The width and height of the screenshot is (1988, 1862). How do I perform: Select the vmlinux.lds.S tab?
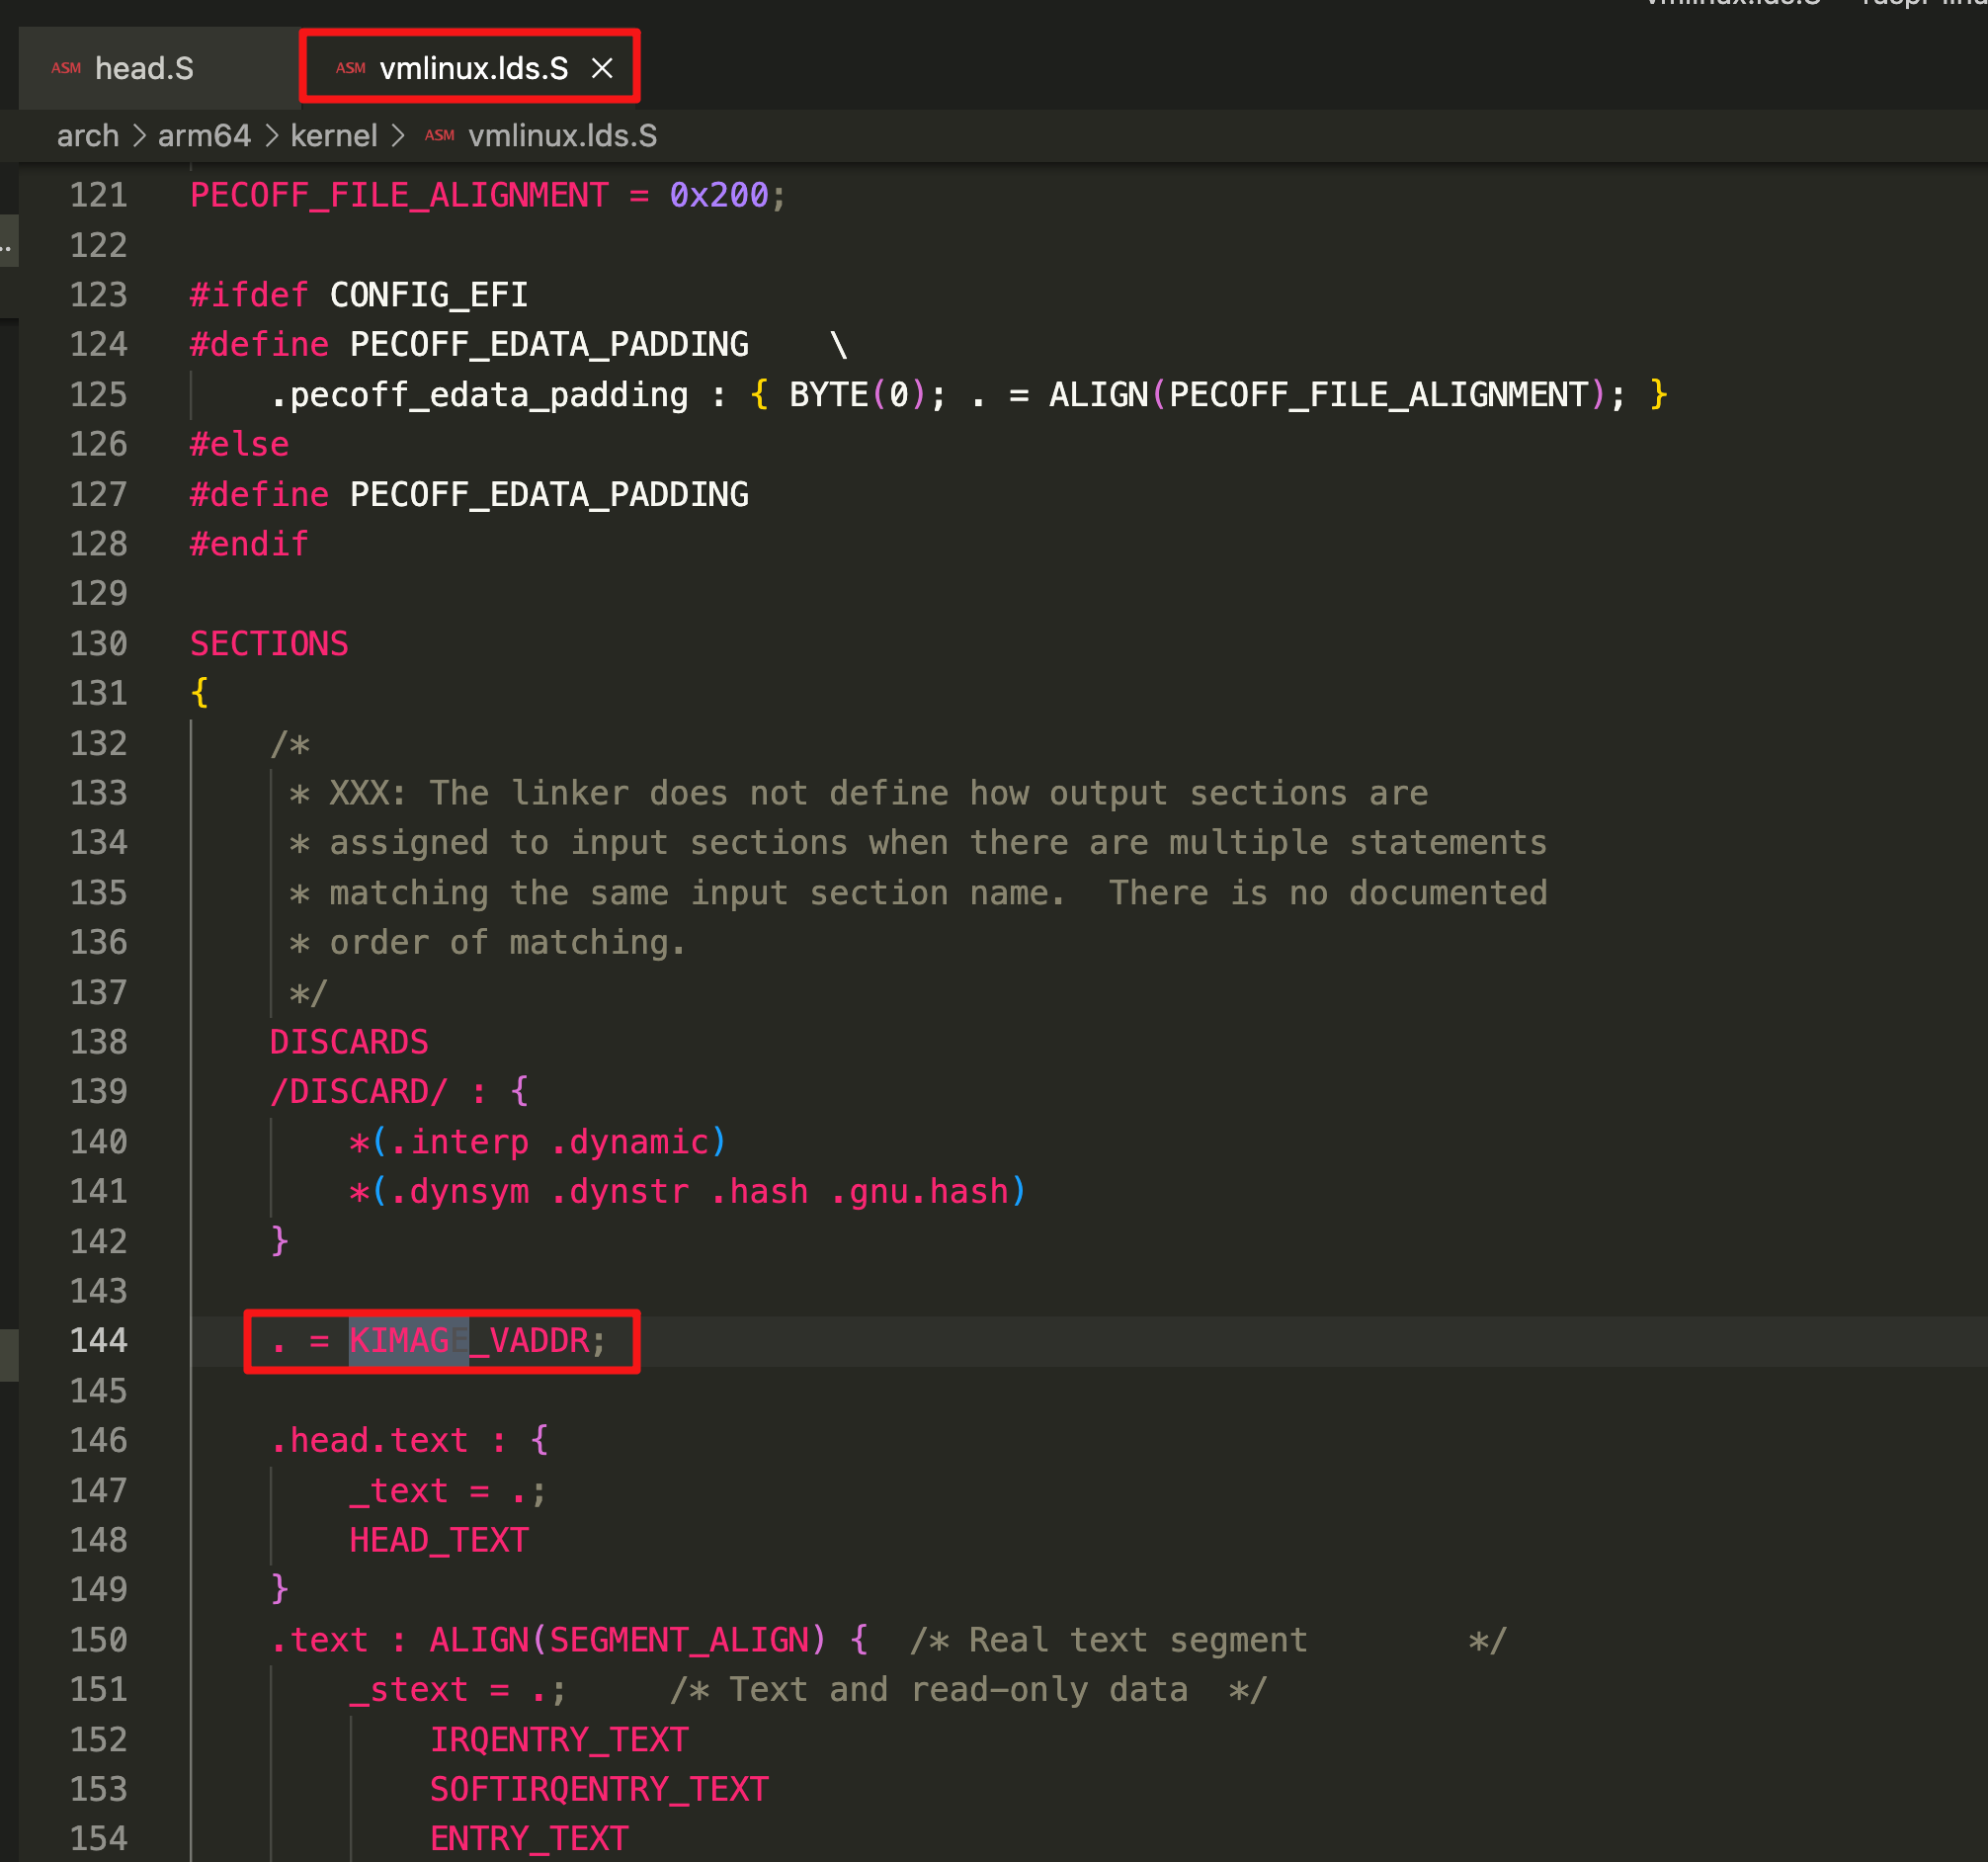473,68
